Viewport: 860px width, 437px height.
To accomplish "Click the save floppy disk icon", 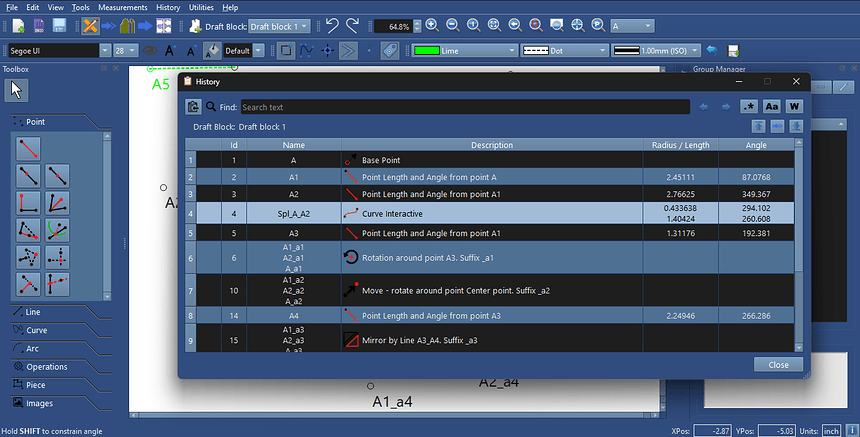I will click(60, 26).
